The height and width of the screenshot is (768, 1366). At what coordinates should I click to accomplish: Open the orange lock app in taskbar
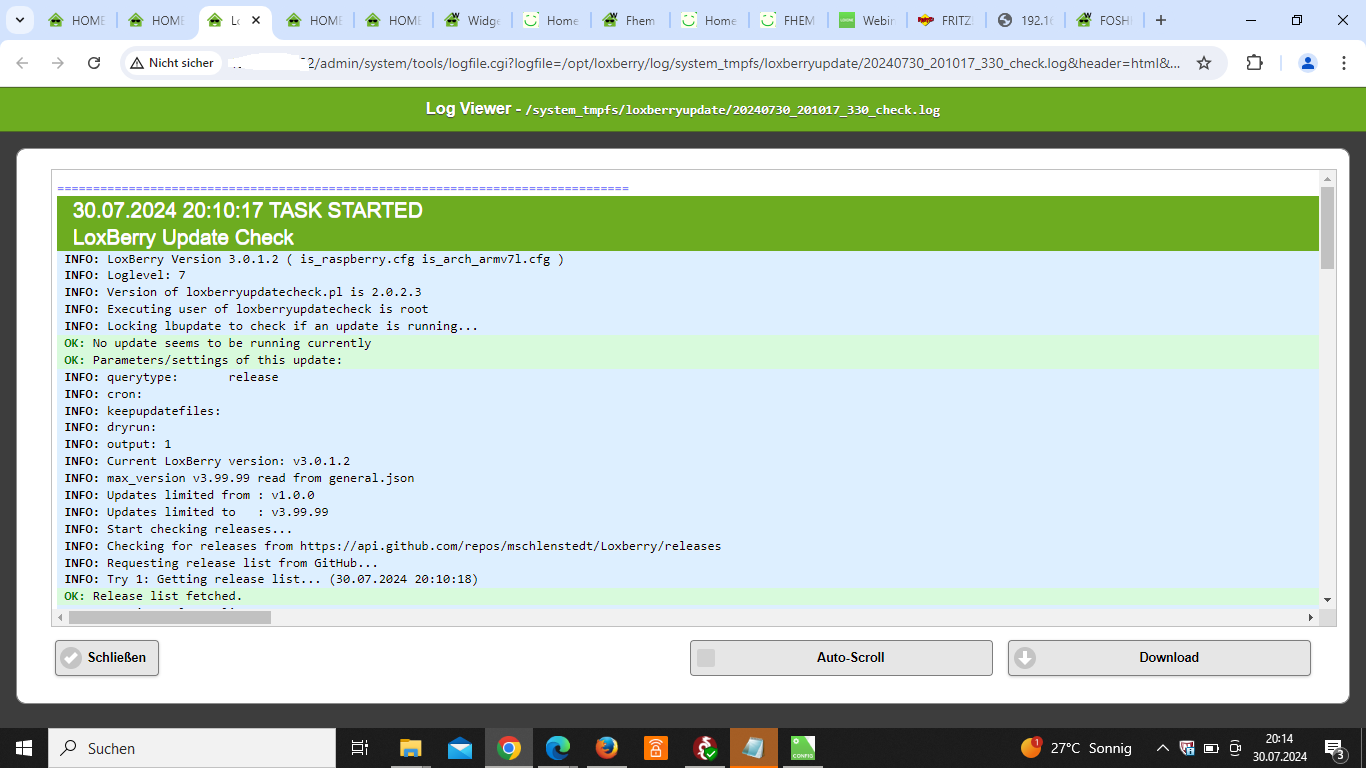(656, 748)
